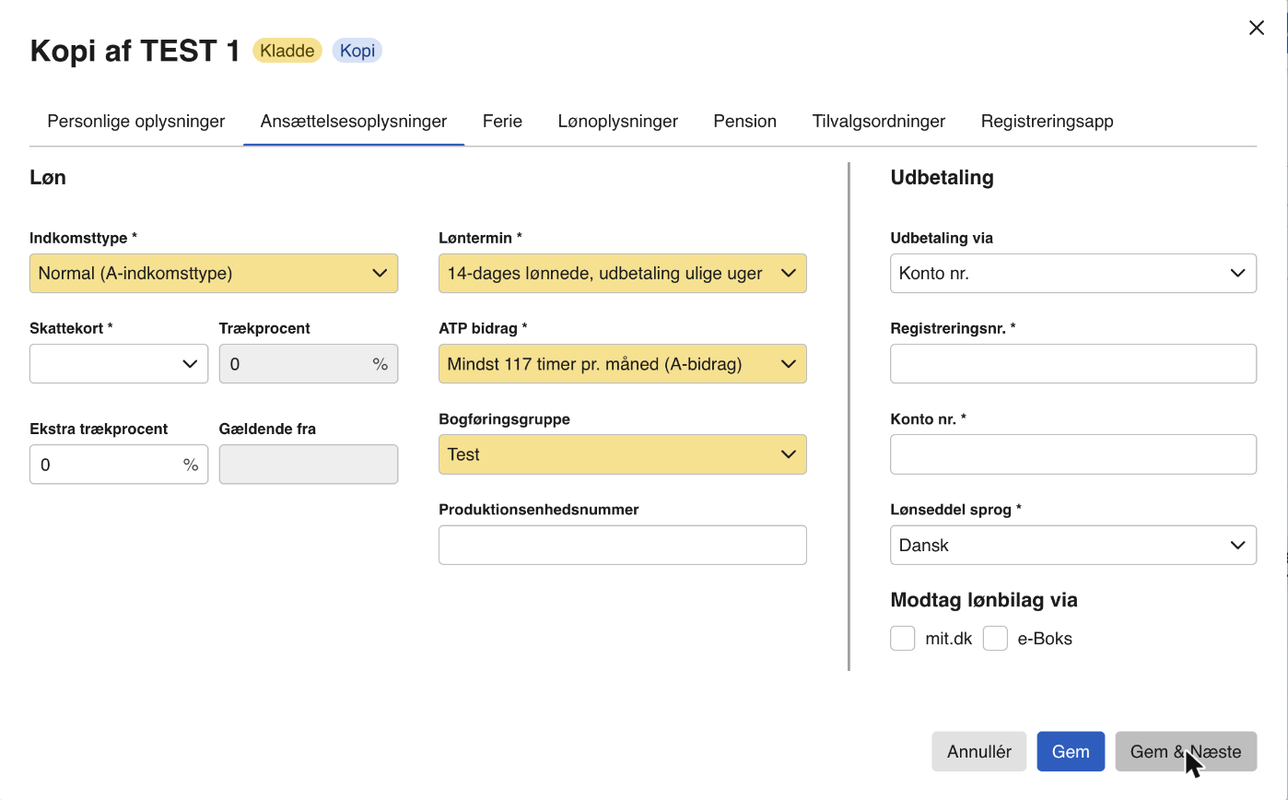Click the blue Kopi badge
The image size is (1288, 800).
tap(357, 50)
